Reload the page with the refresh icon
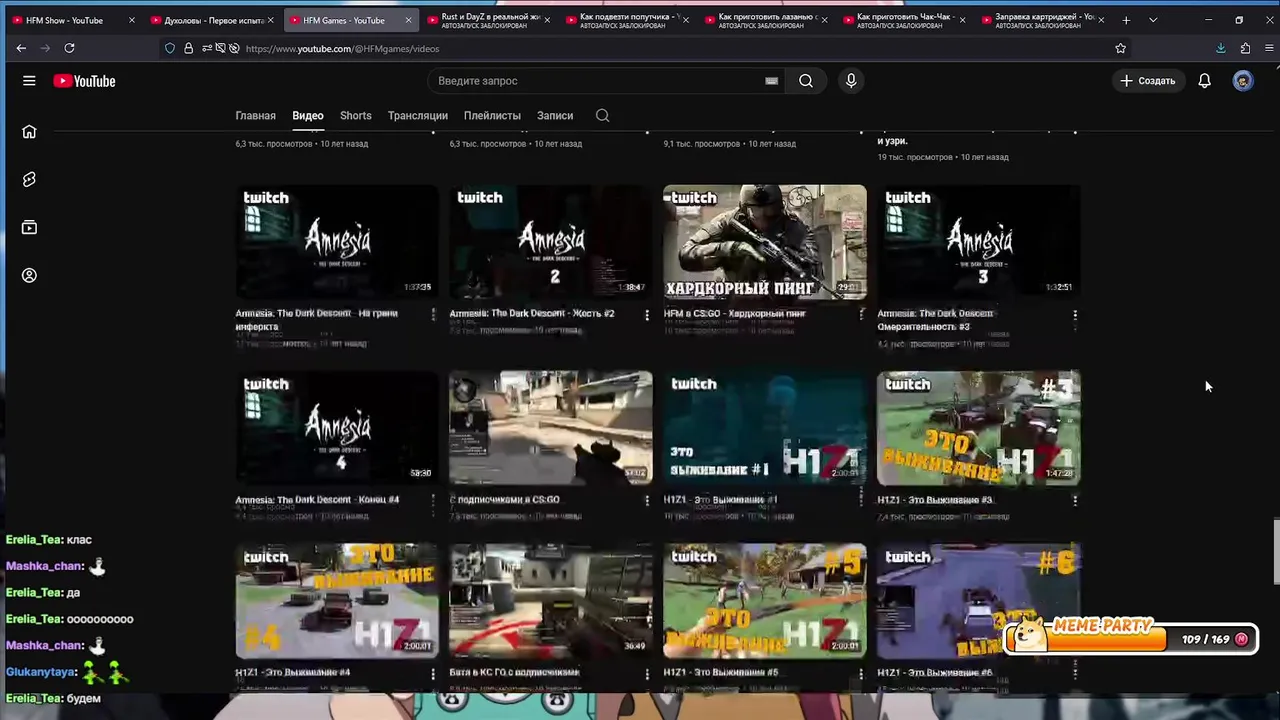Image resolution: width=1280 pixels, height=720 pixels. coord(69,48)
